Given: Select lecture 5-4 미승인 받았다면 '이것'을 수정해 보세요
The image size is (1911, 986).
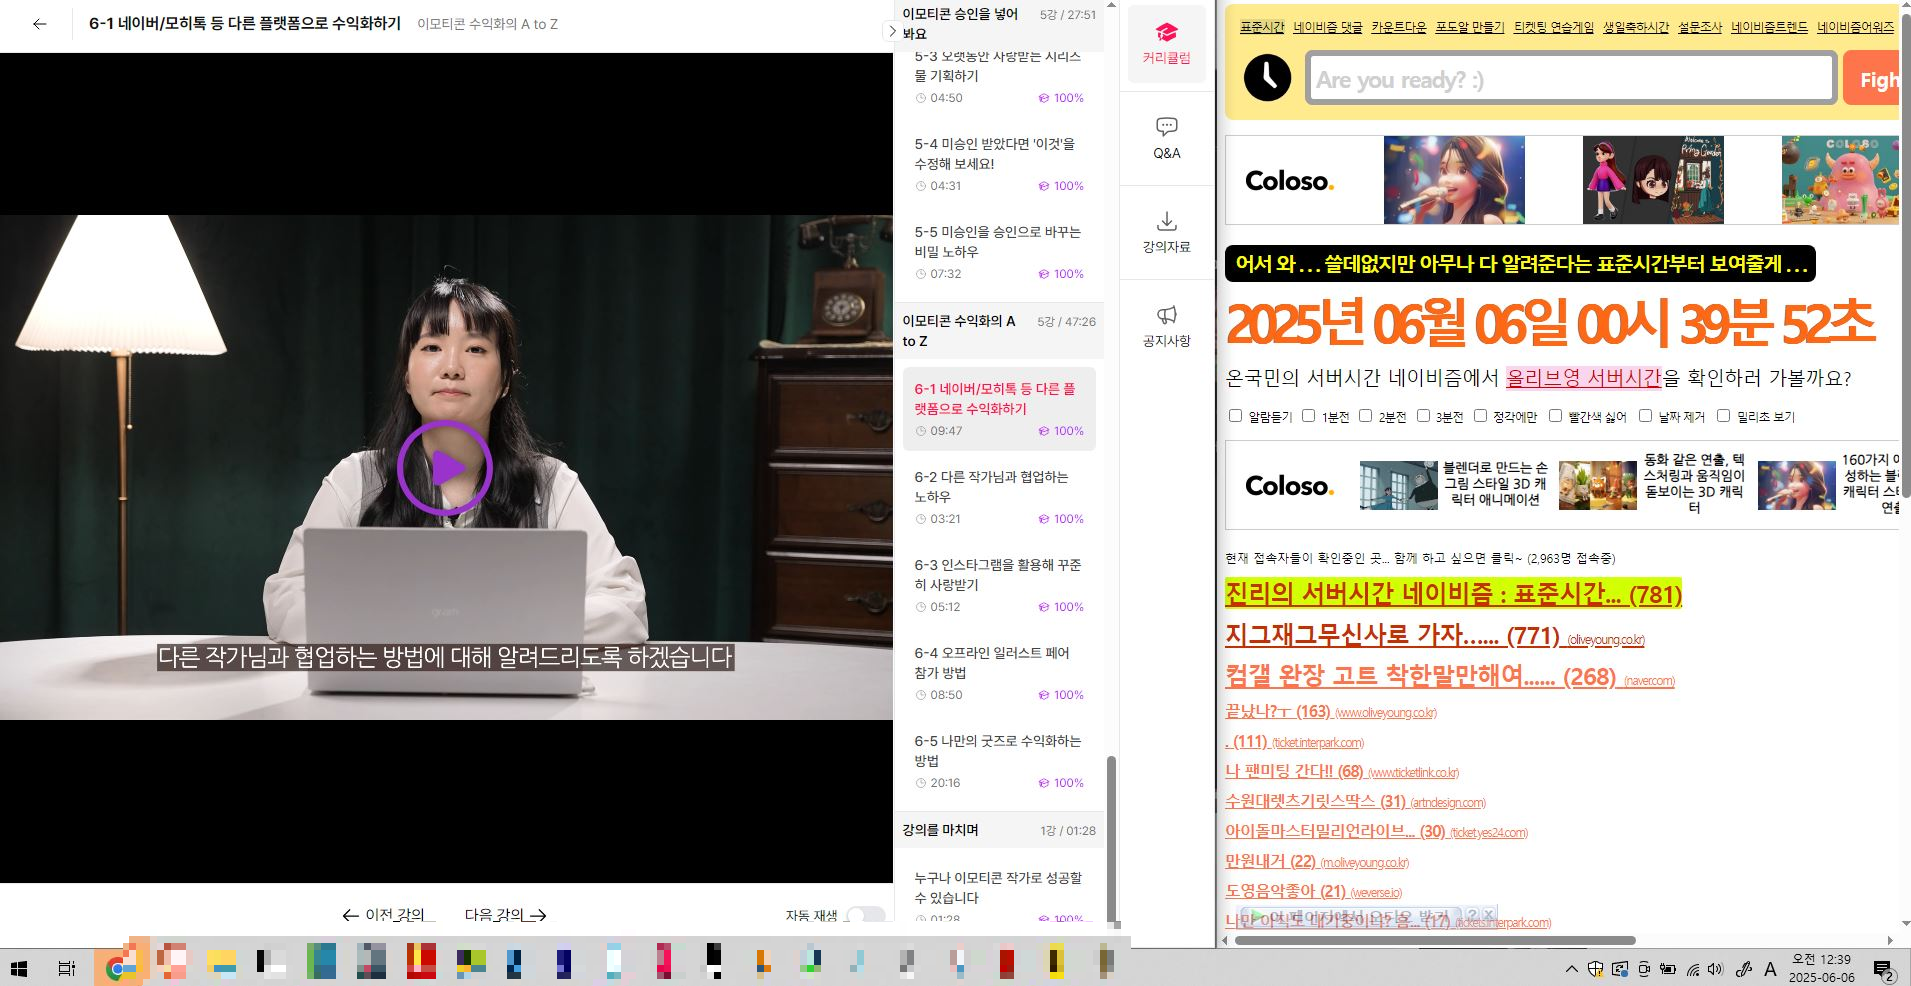Looking at the screenshot, I should pos(998,164).
